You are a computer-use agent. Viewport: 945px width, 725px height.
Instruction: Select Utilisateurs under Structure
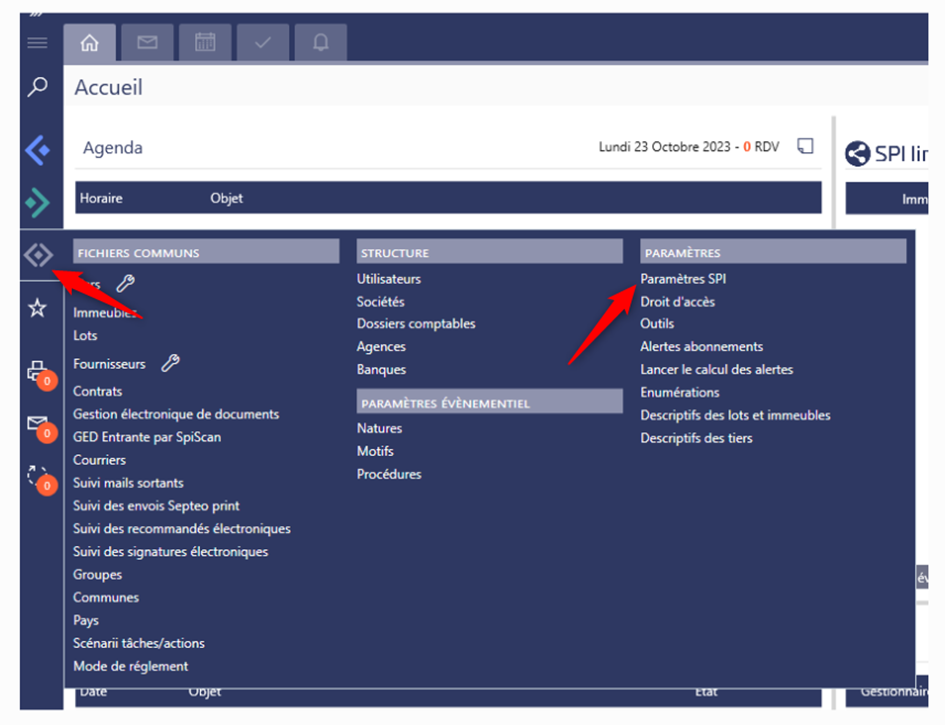[x=389, y=279]
